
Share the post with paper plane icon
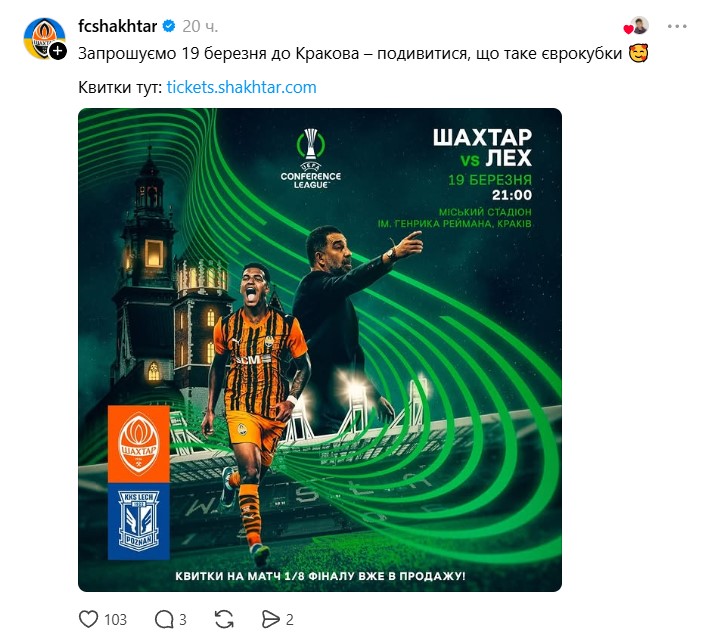point(270,620)
